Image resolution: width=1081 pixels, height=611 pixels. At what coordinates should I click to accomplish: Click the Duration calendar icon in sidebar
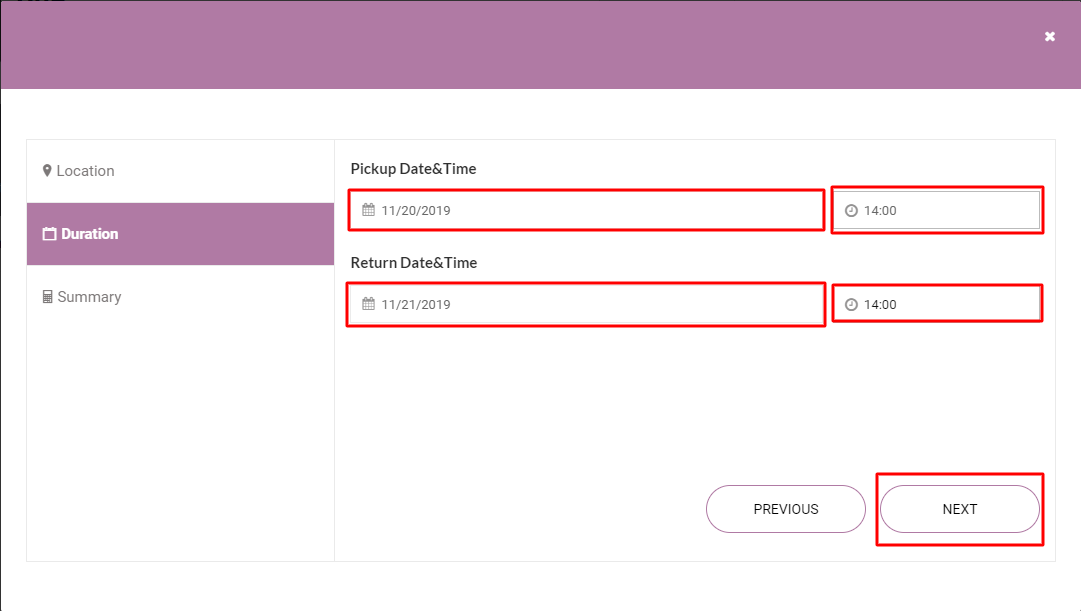(x=49, y=234)
